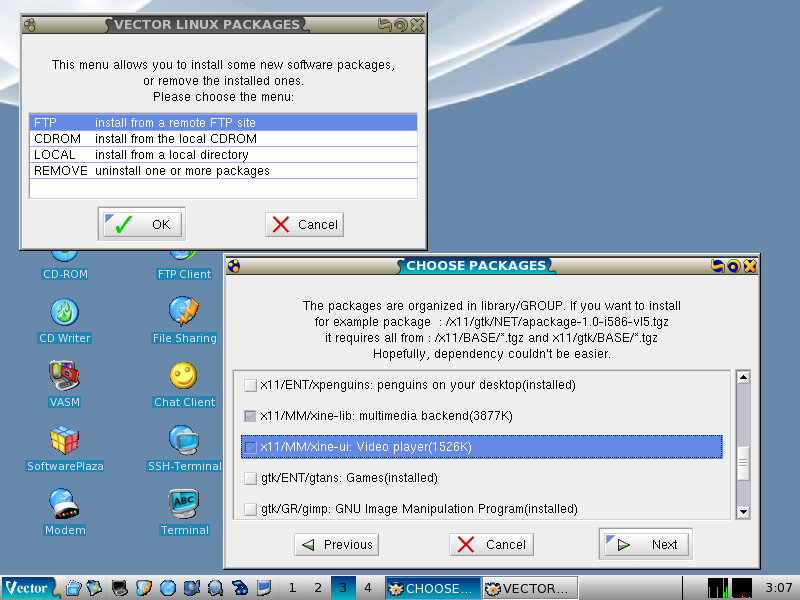Open the Terminal desktop icon
Viewport: 800px width, 600px height.
(x=184, y=505)
